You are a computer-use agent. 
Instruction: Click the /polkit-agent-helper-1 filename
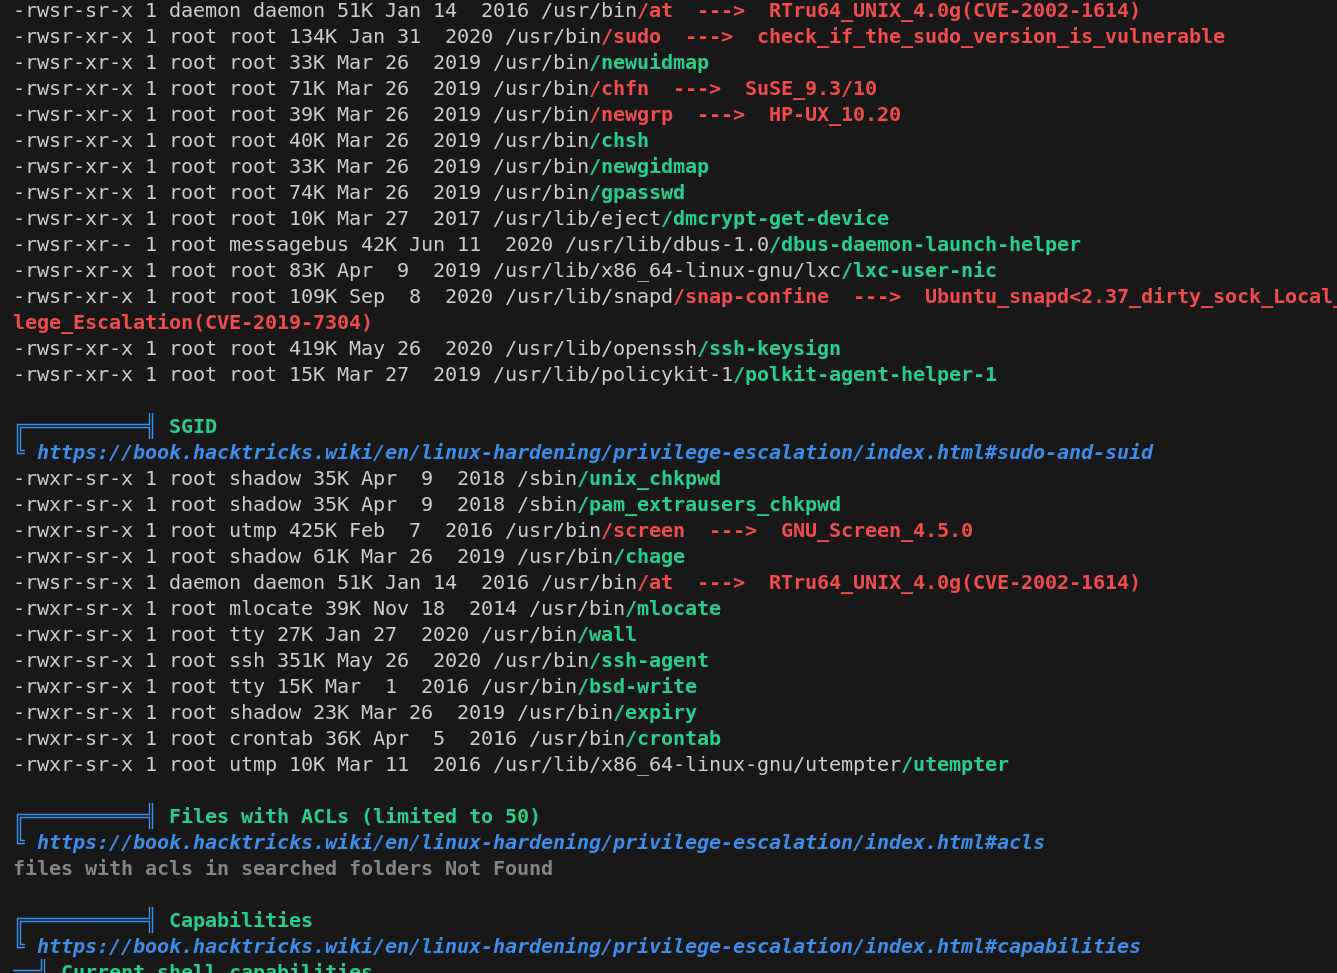coord(865,374)
